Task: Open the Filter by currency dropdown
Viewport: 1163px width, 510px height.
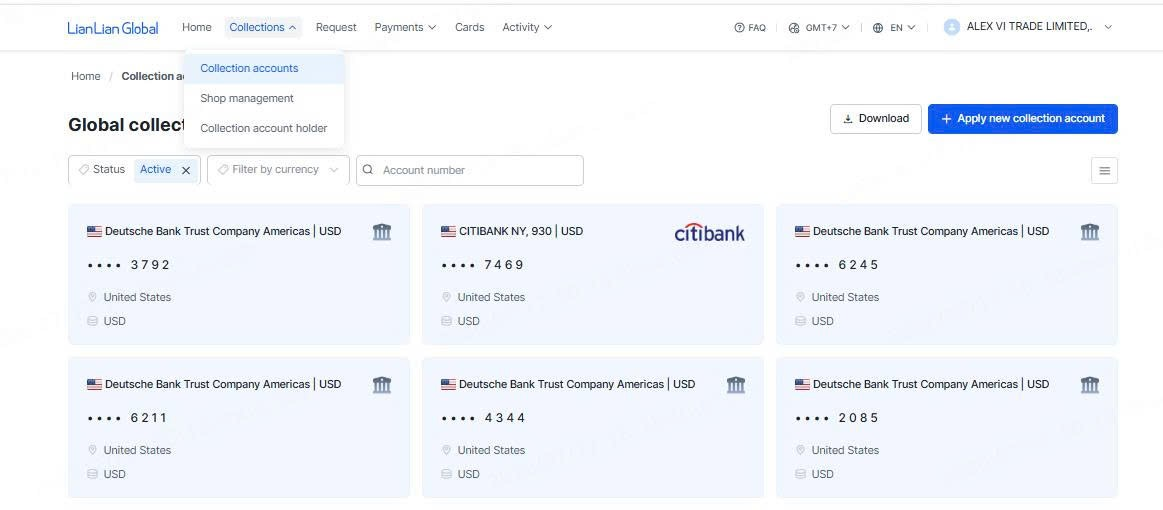Action: click(x=278, y=170)
